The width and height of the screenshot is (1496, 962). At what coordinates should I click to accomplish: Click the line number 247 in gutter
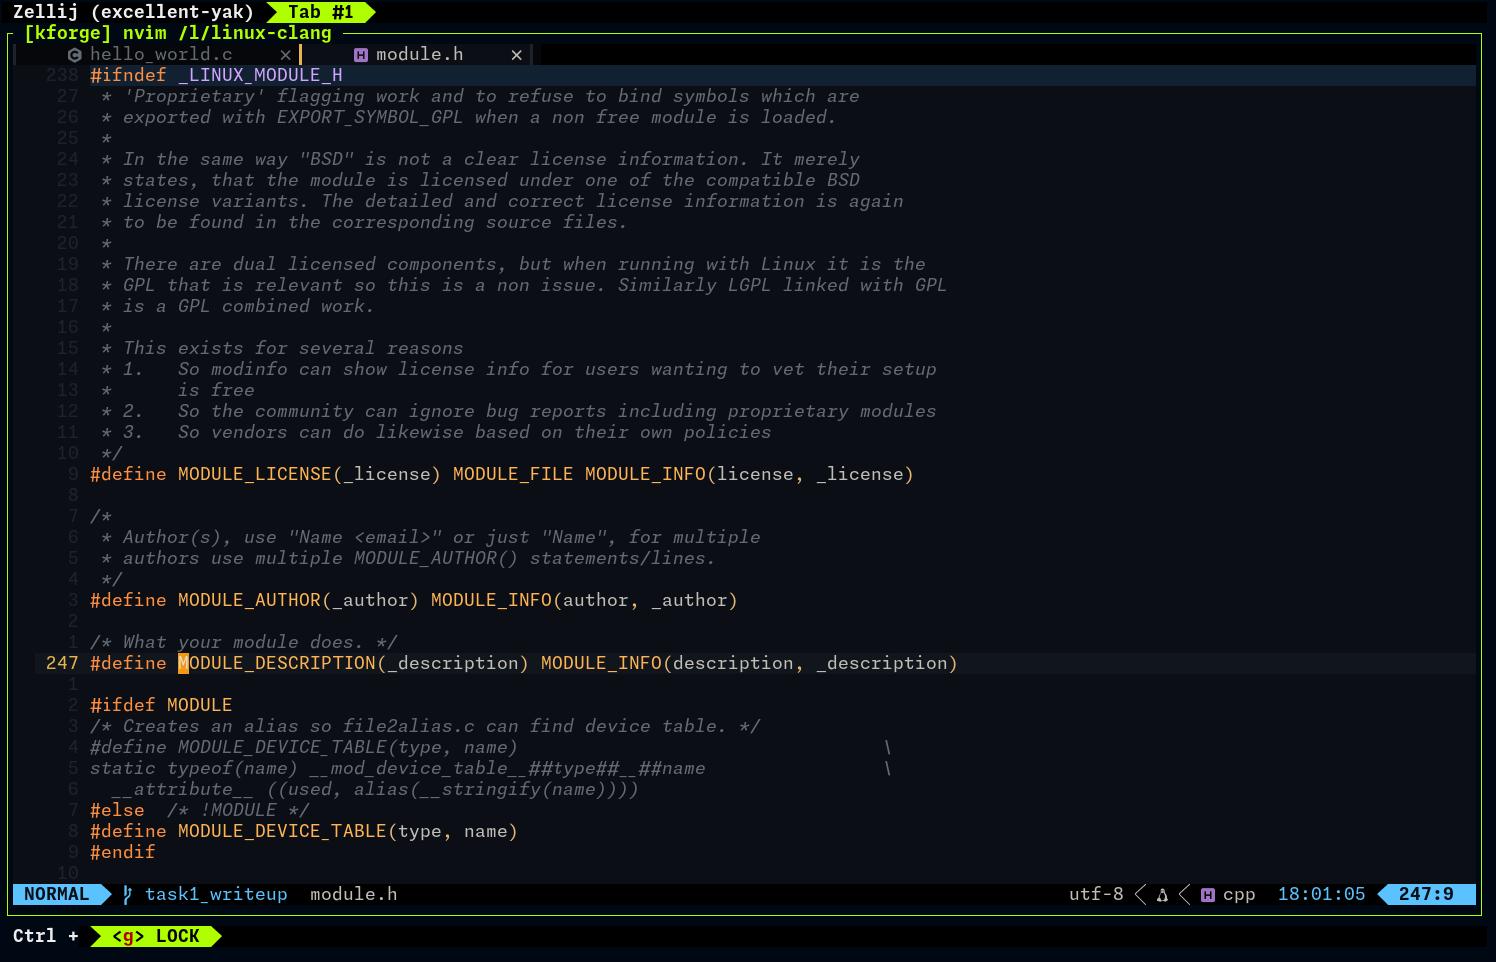pyautogui.click(x=62, y=663)
